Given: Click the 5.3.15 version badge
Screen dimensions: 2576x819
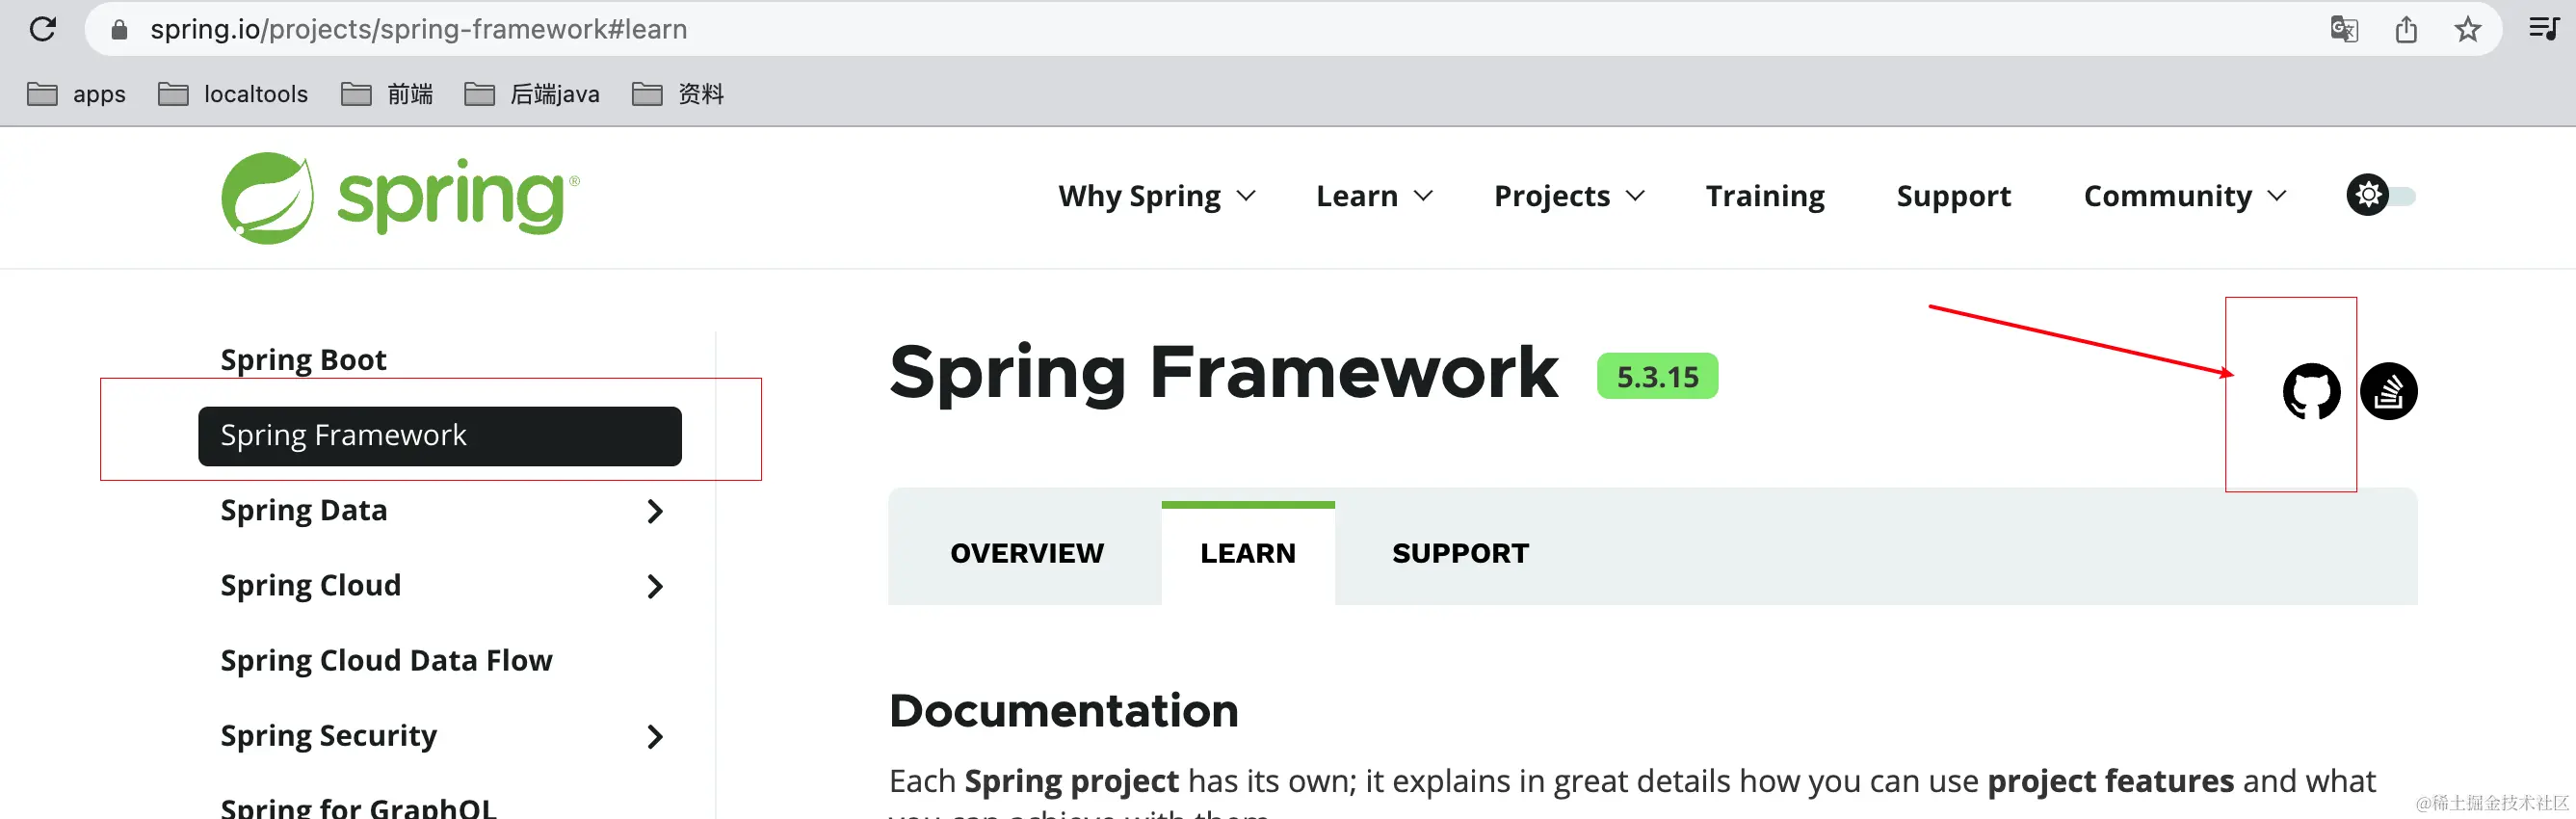Looking at the screenshot, I should tap(1657, 377).
